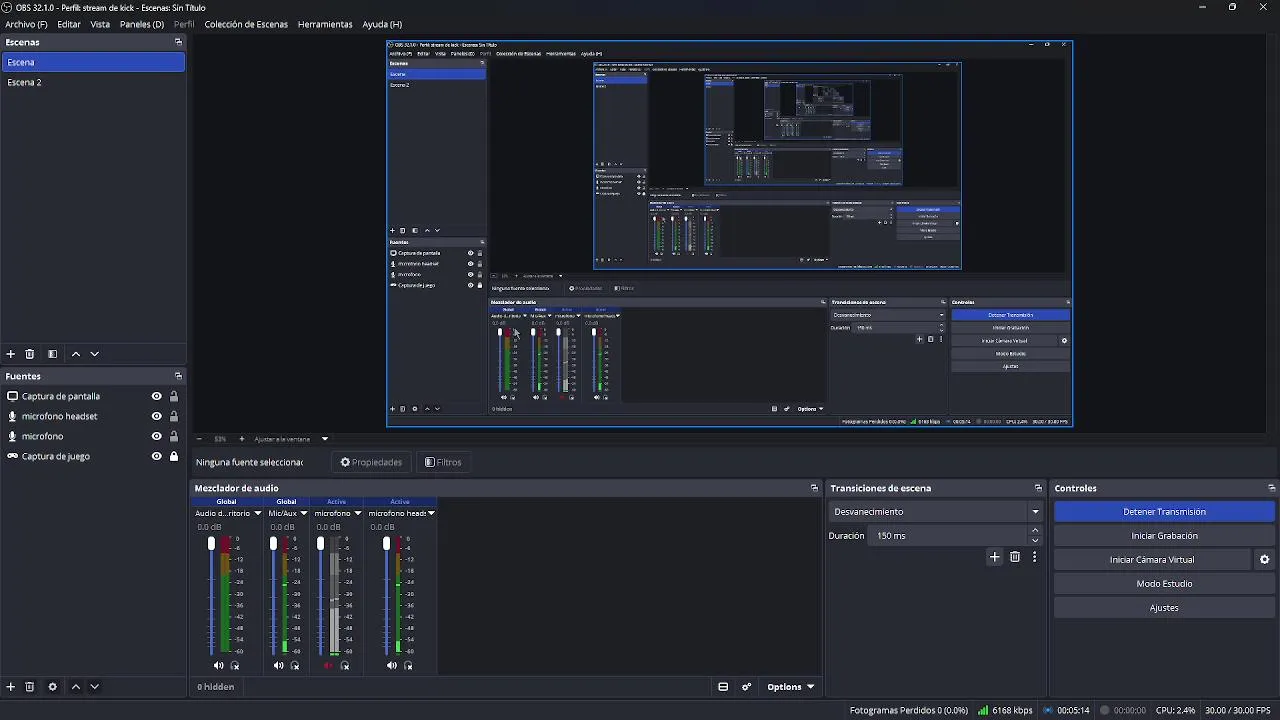Hide the microfono headset source
The height and width of the screenshot is (720, 1280).
pyautogui.click(x=156, y=416)
